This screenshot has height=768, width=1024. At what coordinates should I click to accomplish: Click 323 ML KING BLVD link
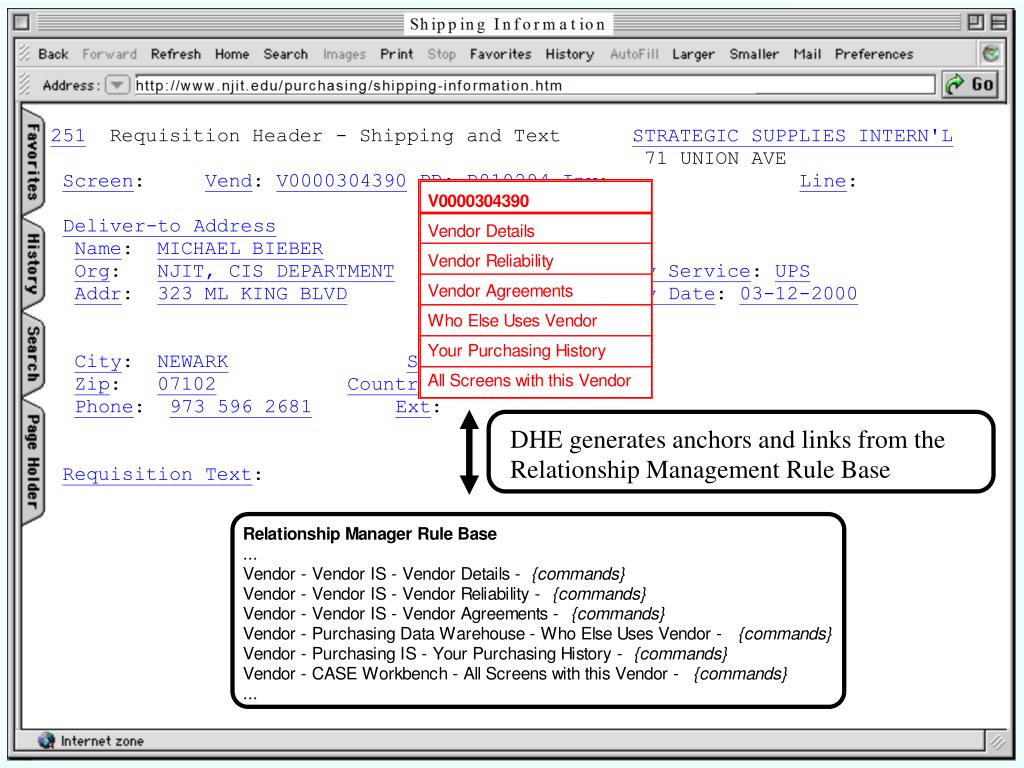252,294
